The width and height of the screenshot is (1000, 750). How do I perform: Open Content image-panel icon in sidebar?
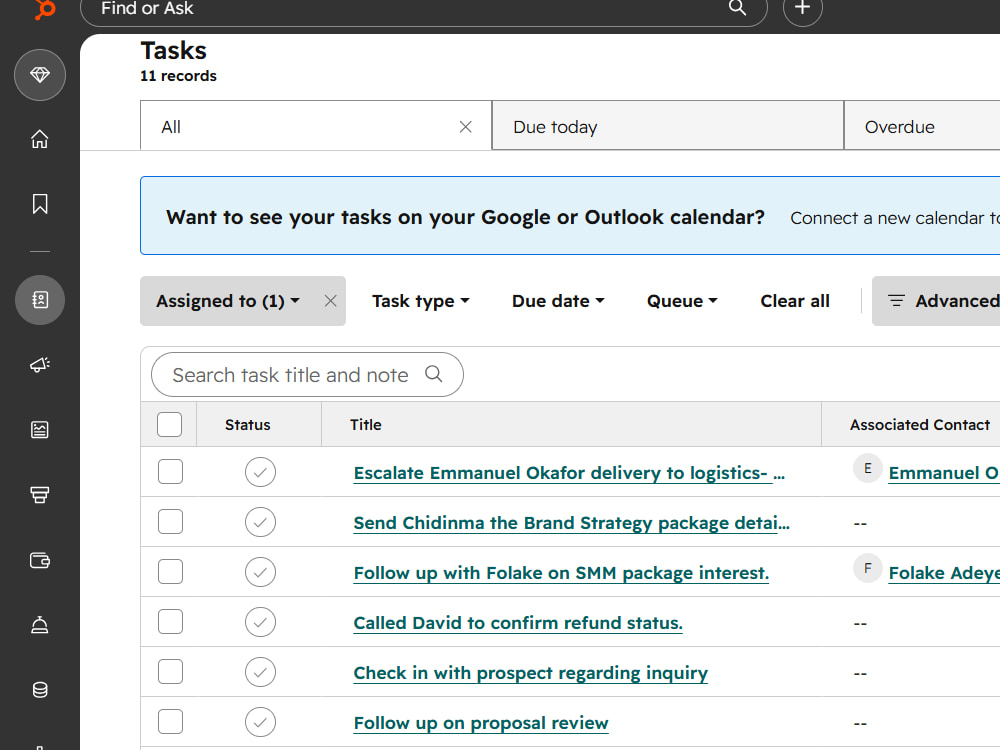coord(40,430)
